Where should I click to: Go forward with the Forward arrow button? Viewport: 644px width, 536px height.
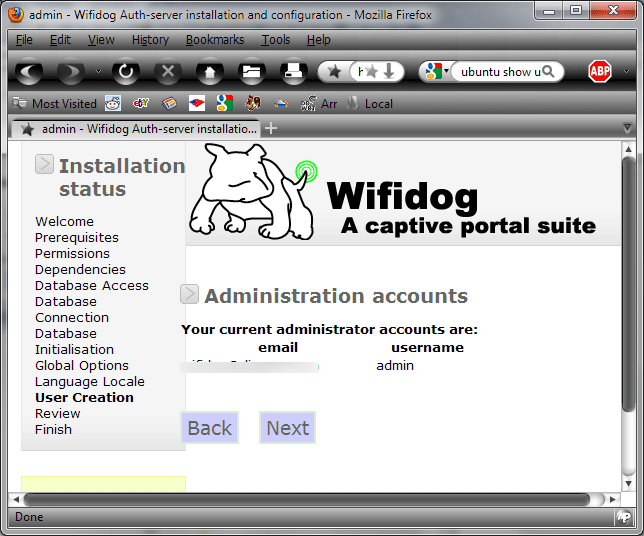pyautogui.click(x=71, y=71)
